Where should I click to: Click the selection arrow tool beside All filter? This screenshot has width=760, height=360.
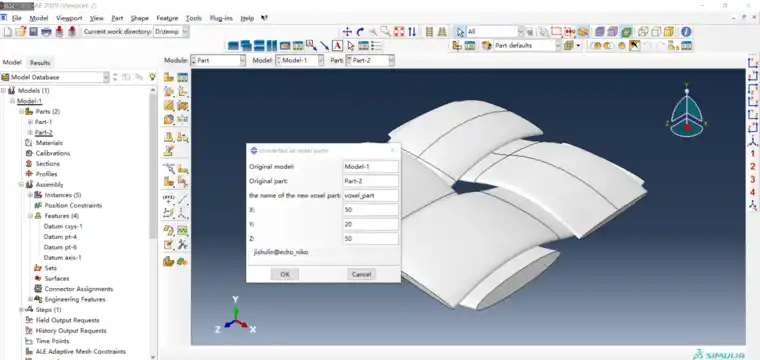coord(460,32)
